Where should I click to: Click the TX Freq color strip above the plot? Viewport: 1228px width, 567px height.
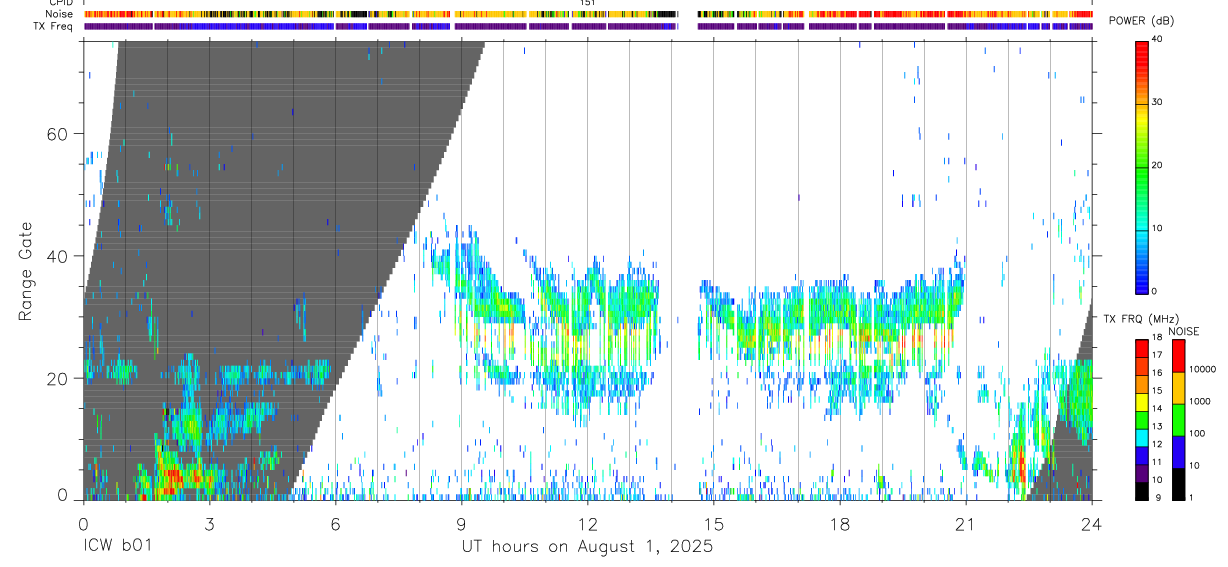click(x=588, y=26)
